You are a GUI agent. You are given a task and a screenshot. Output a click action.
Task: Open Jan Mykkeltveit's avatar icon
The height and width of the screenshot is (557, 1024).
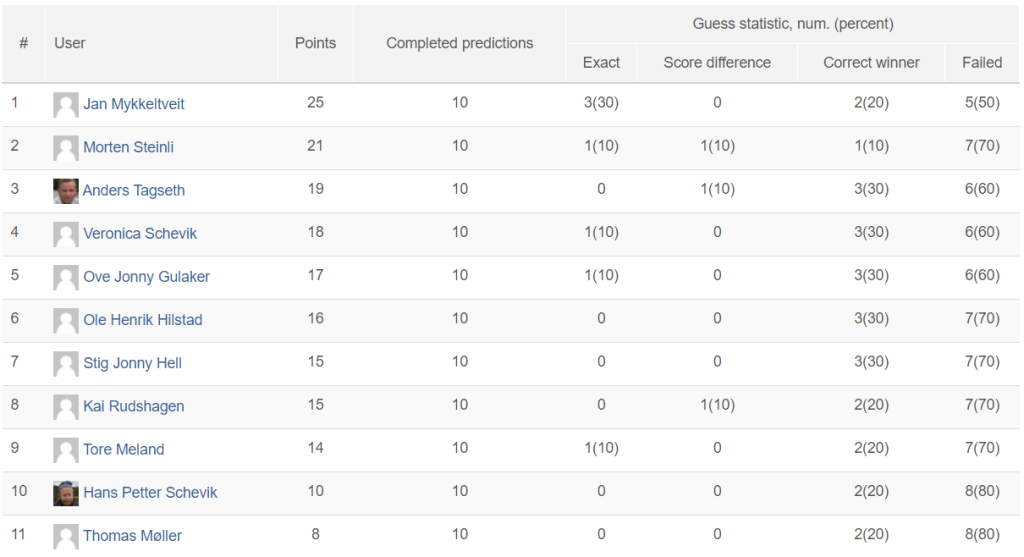pyautogui.click(x=65, y=104)
